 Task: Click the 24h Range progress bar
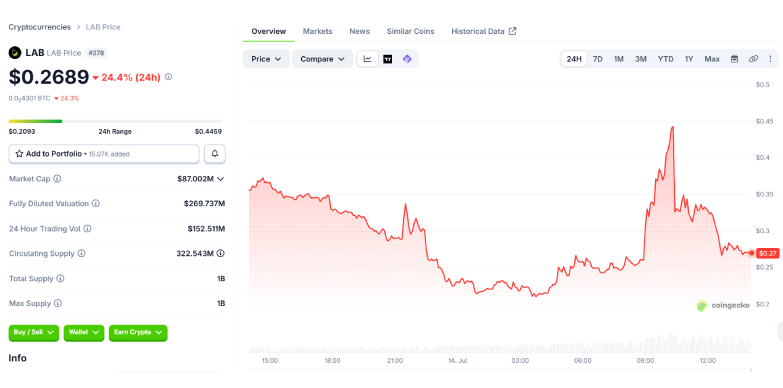[115, 121]
